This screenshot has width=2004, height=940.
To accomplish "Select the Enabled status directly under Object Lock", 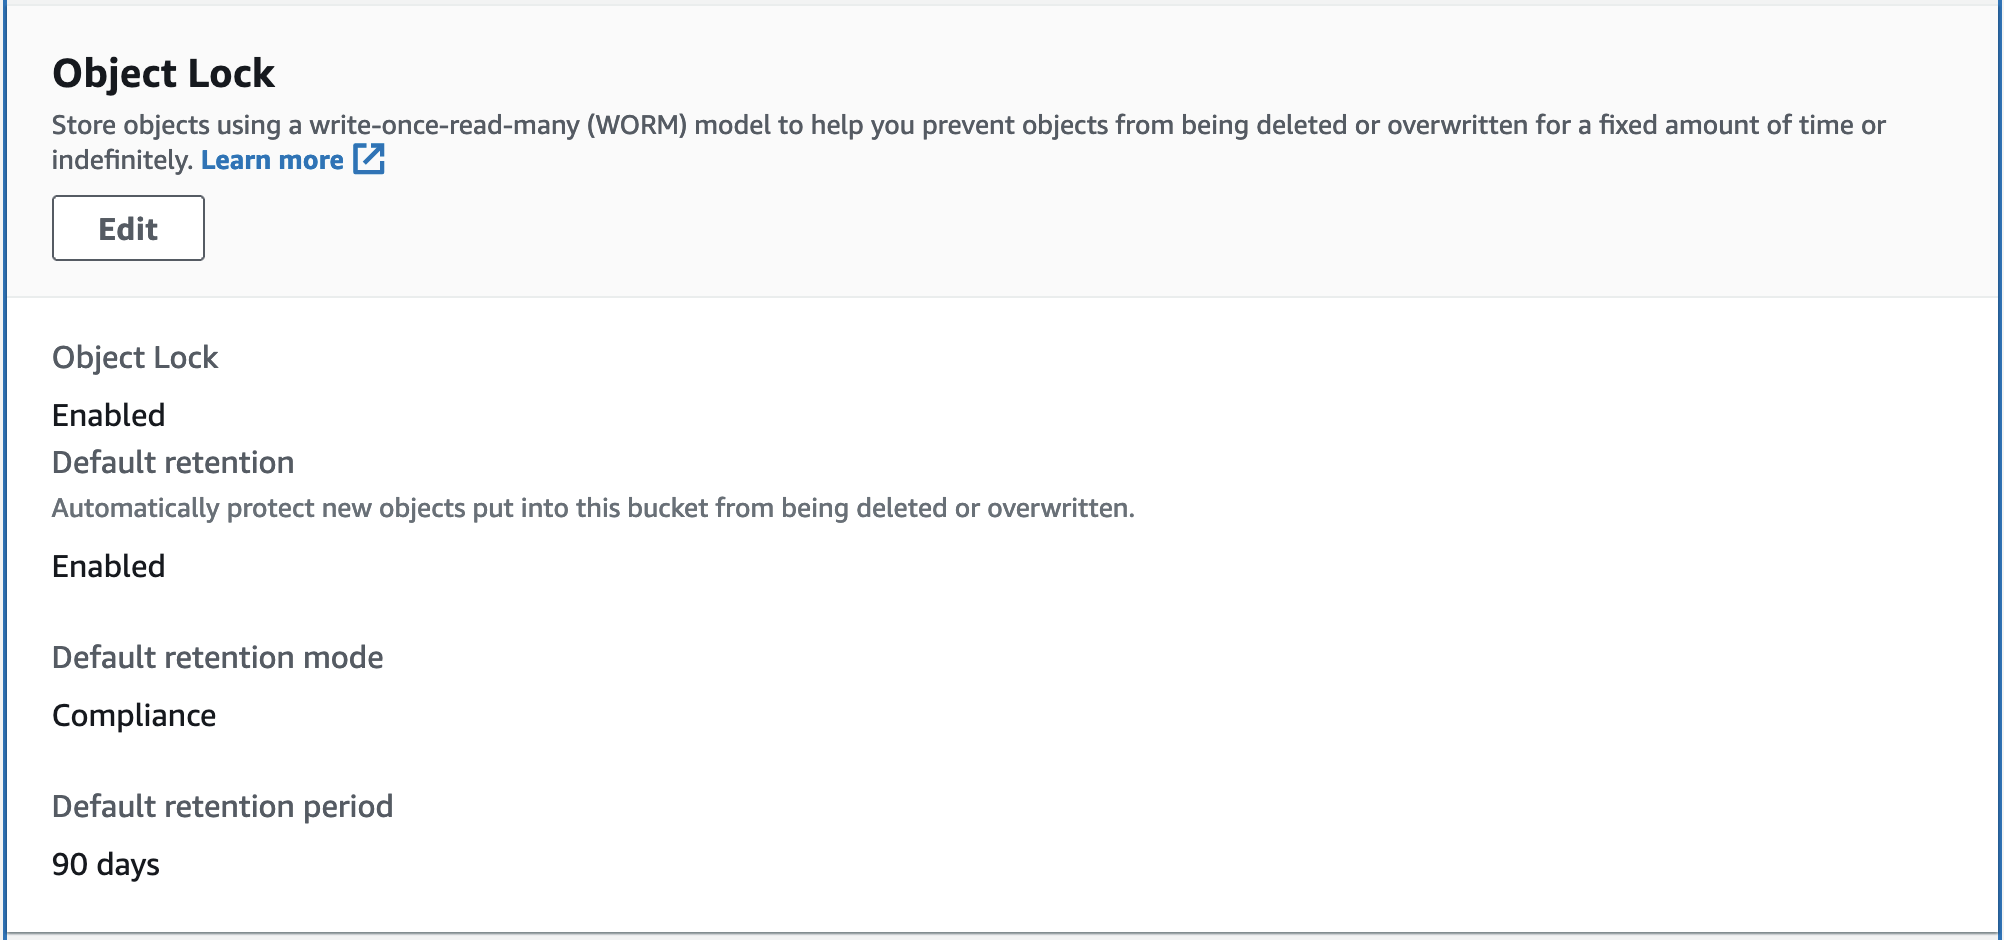I will (108, 415).
